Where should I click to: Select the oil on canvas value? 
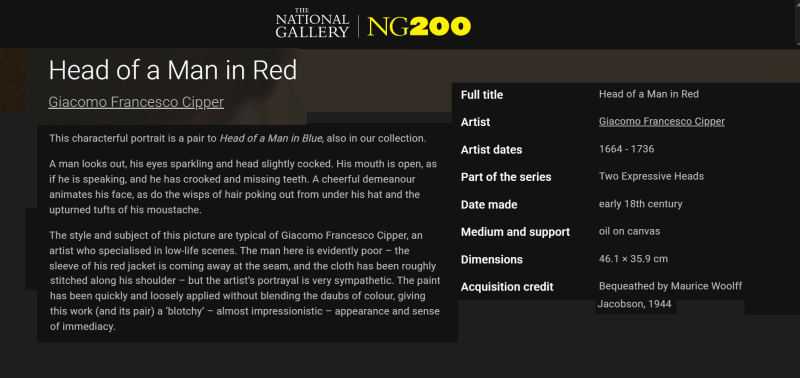tap(630, 231)
